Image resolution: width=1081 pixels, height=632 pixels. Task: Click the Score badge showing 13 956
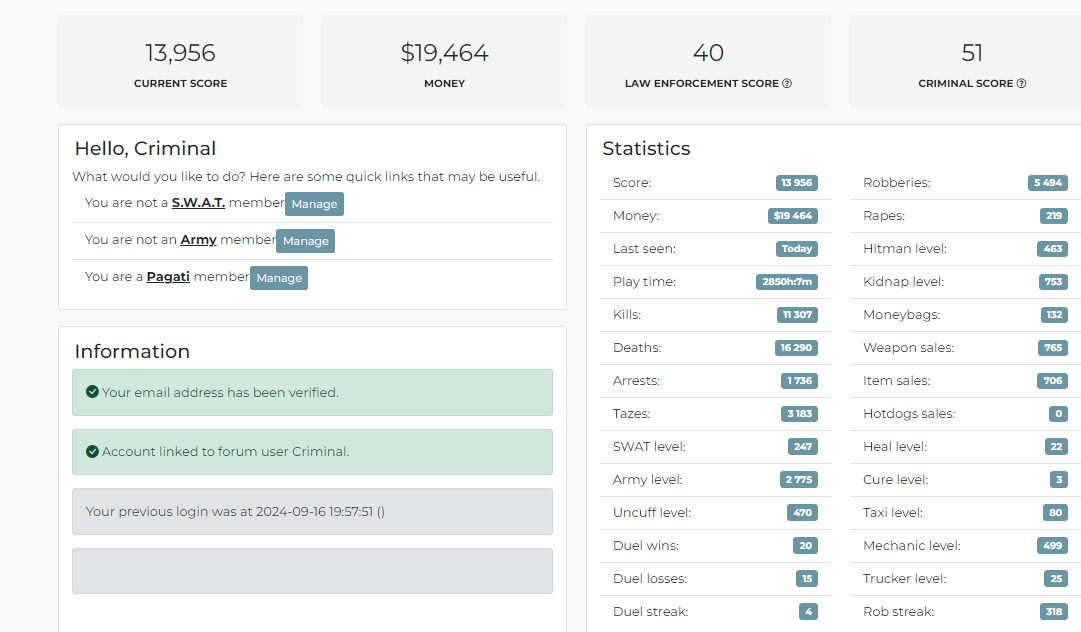(797, 183)
